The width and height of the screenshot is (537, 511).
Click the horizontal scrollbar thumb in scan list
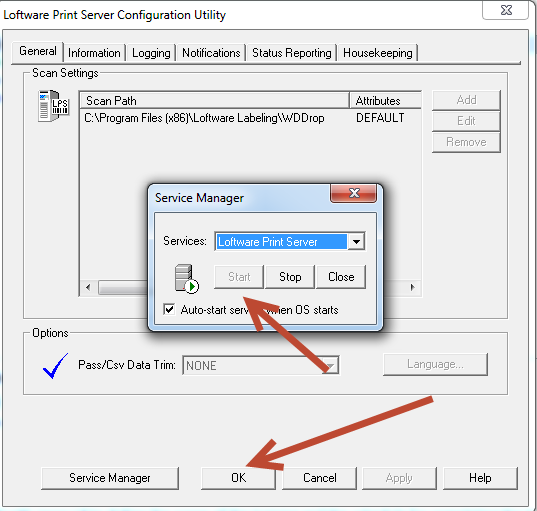(x=123, y=287)
